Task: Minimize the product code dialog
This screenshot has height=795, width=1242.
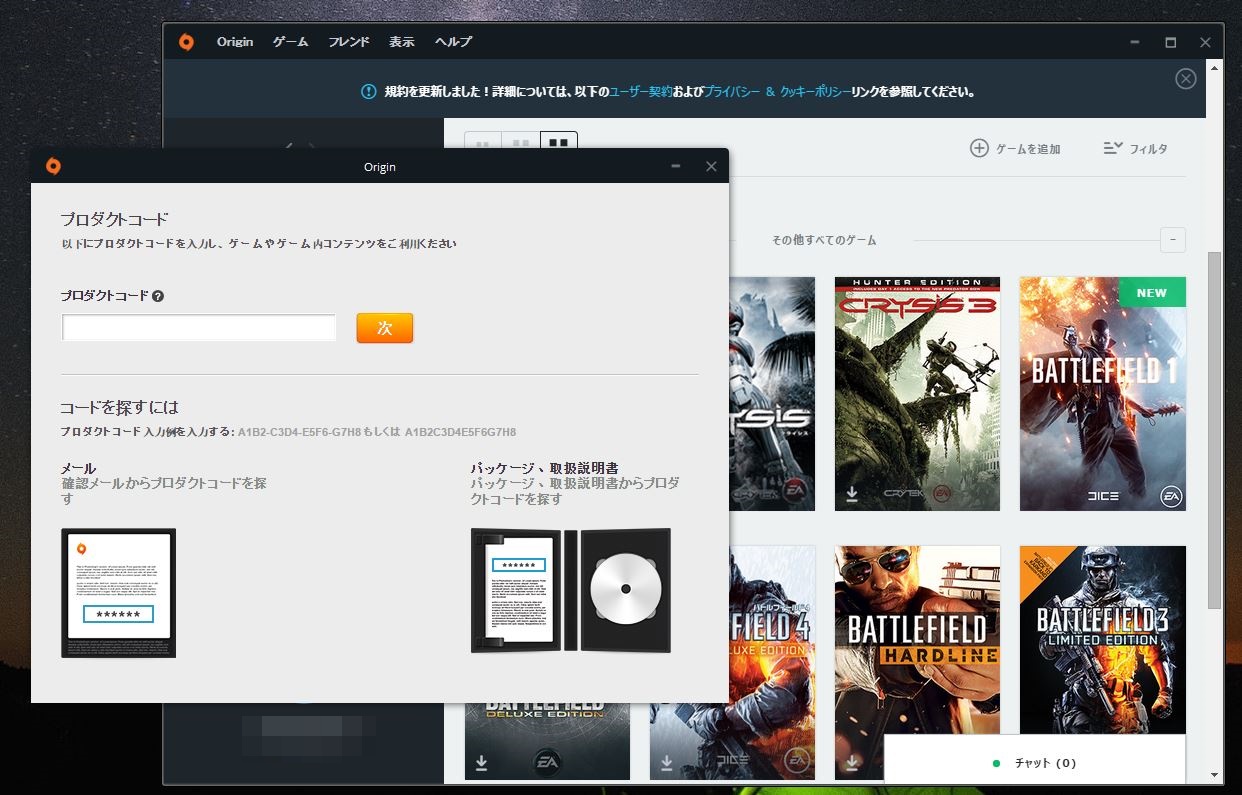Action: tap(676, 166)
